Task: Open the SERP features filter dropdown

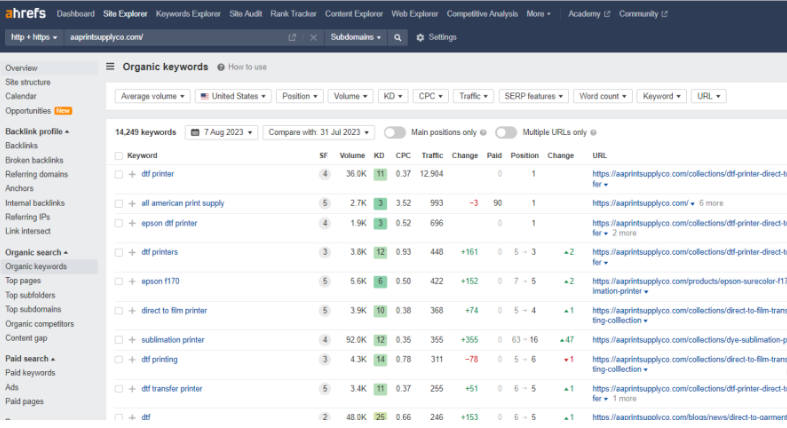Action: tap(533, 97)
